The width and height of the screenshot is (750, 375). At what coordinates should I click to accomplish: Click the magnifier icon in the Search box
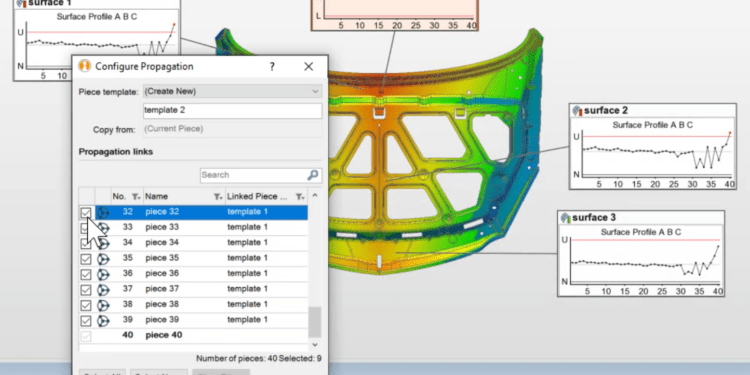coord(313,175)
